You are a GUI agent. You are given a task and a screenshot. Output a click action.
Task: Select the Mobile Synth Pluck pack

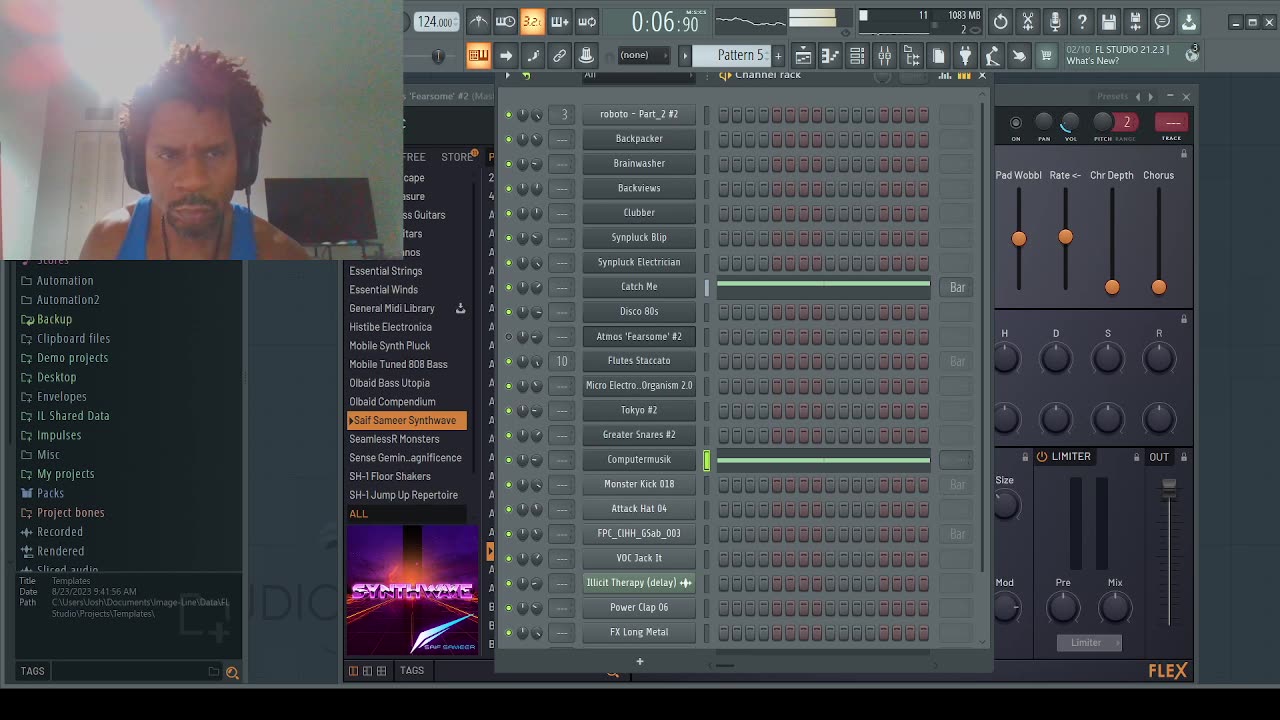click(x=390, y=346)
